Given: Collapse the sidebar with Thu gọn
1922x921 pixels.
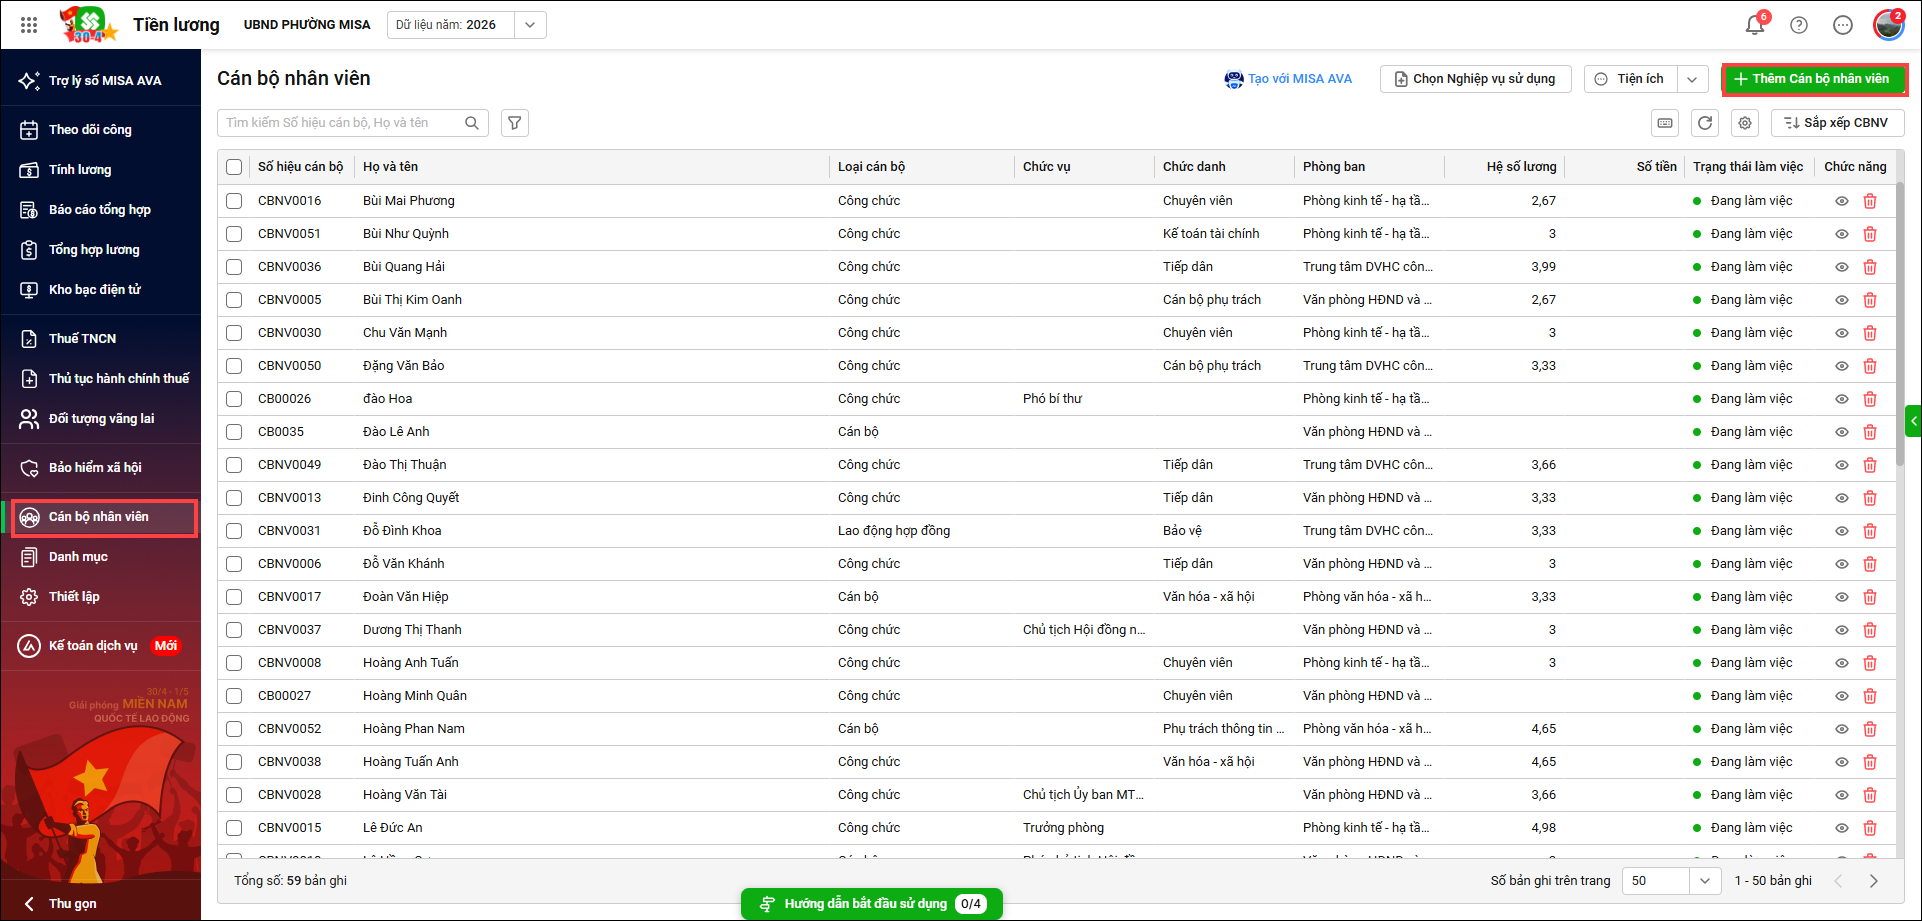Looking at the screenshot, I should click(60, 903).
